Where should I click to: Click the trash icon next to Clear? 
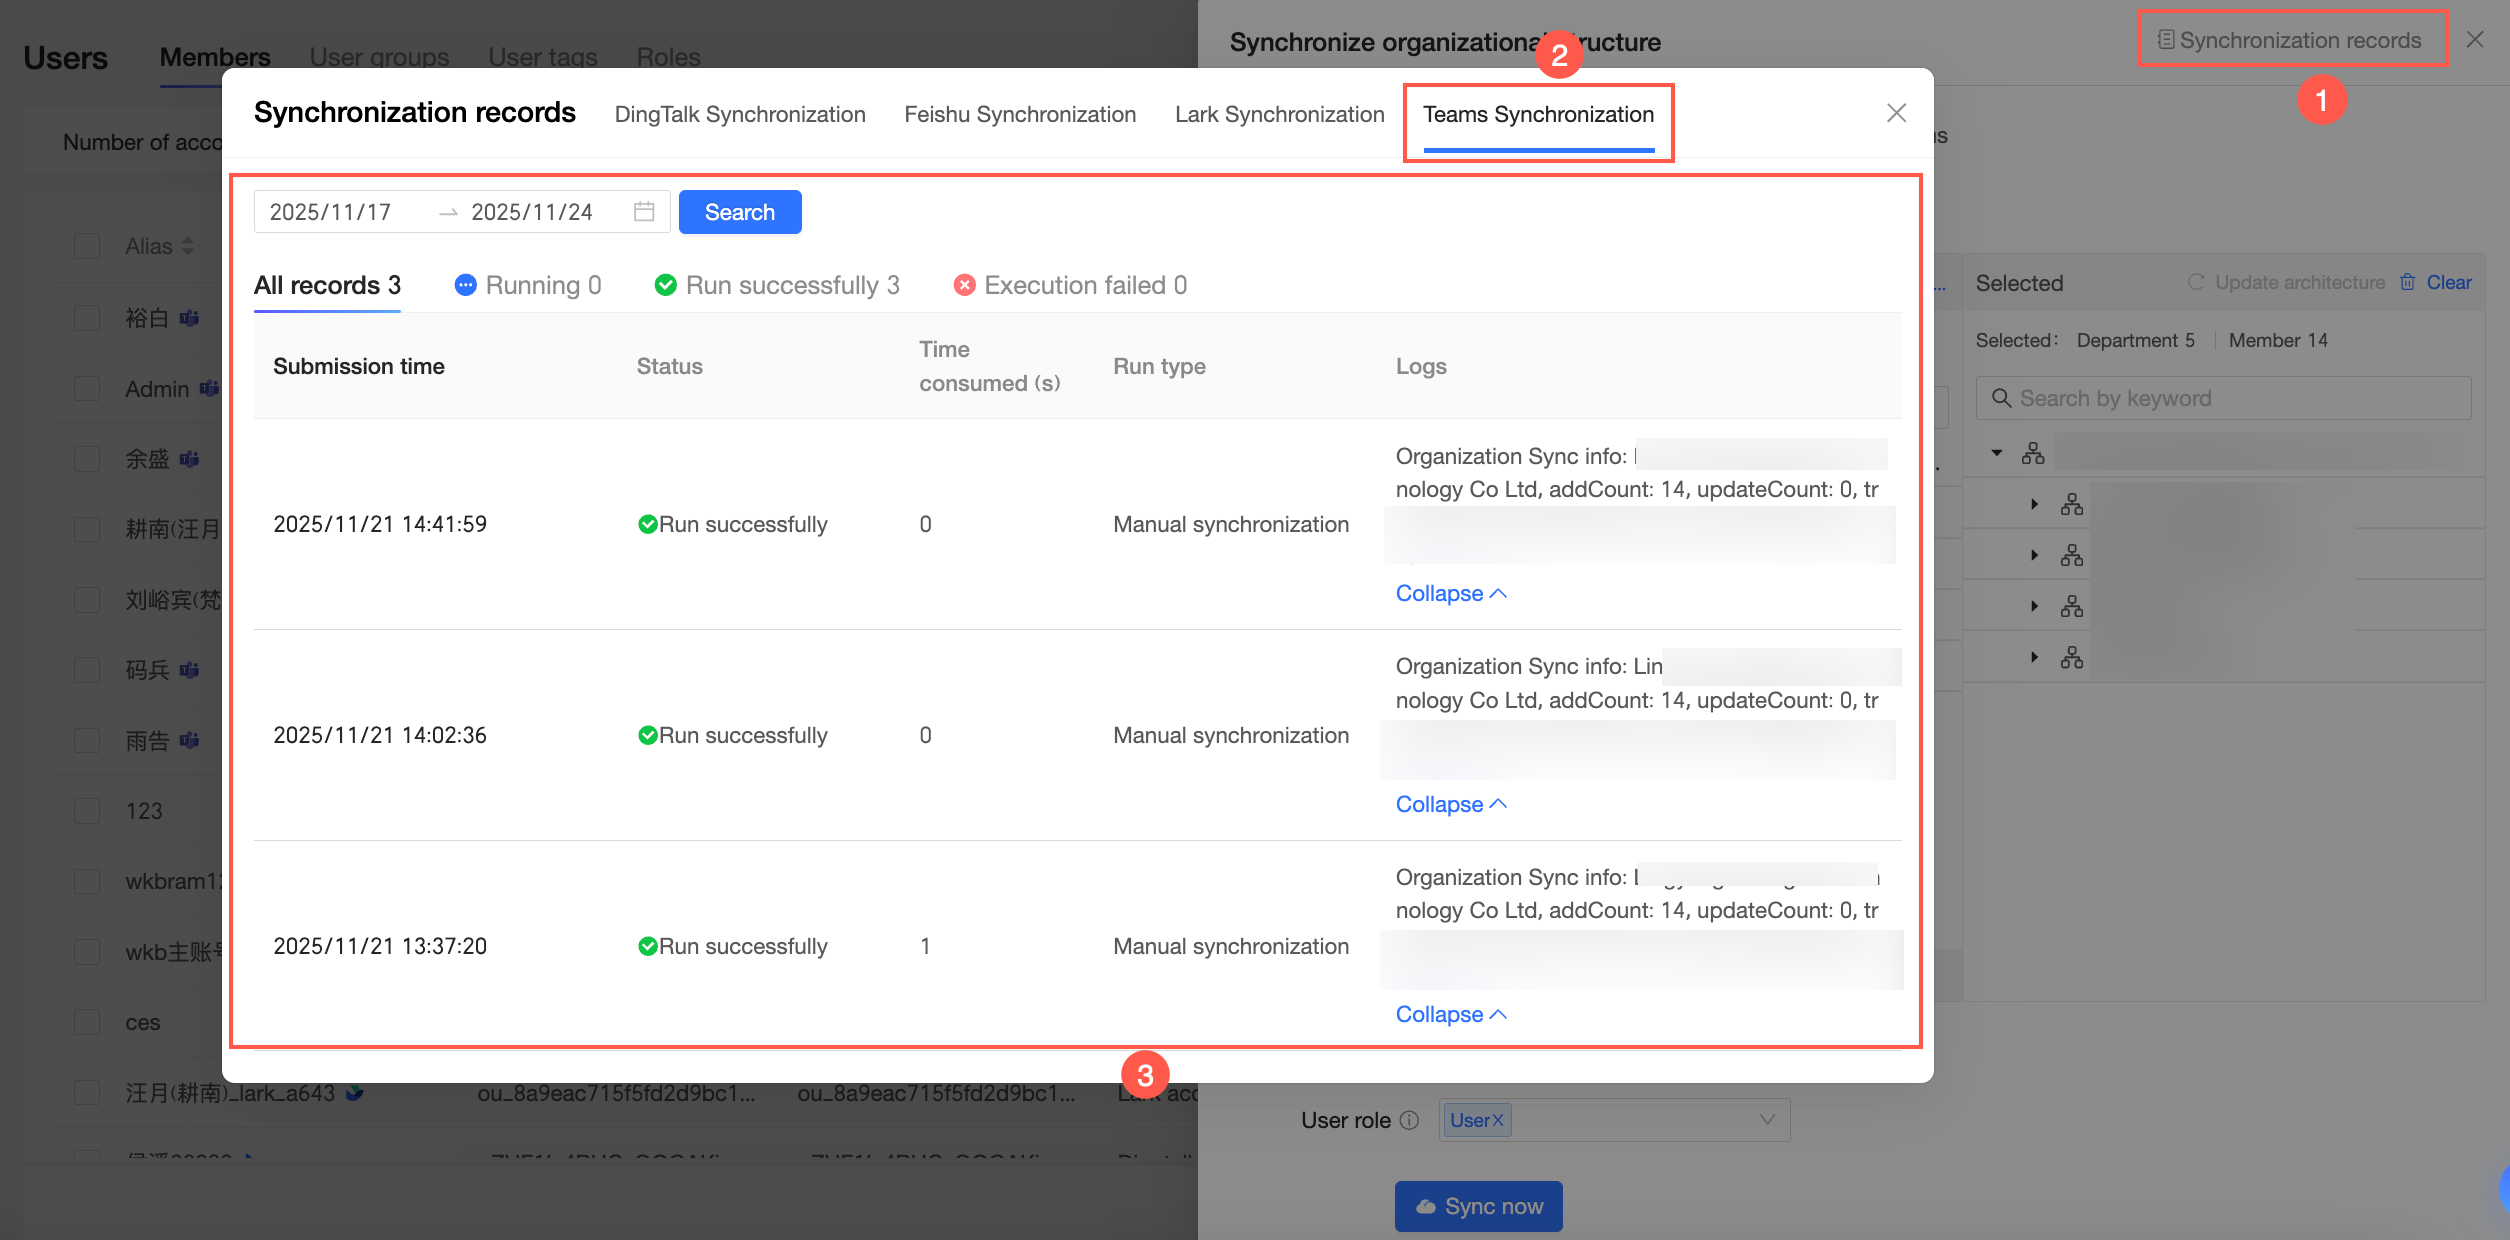click(2408, 282)
